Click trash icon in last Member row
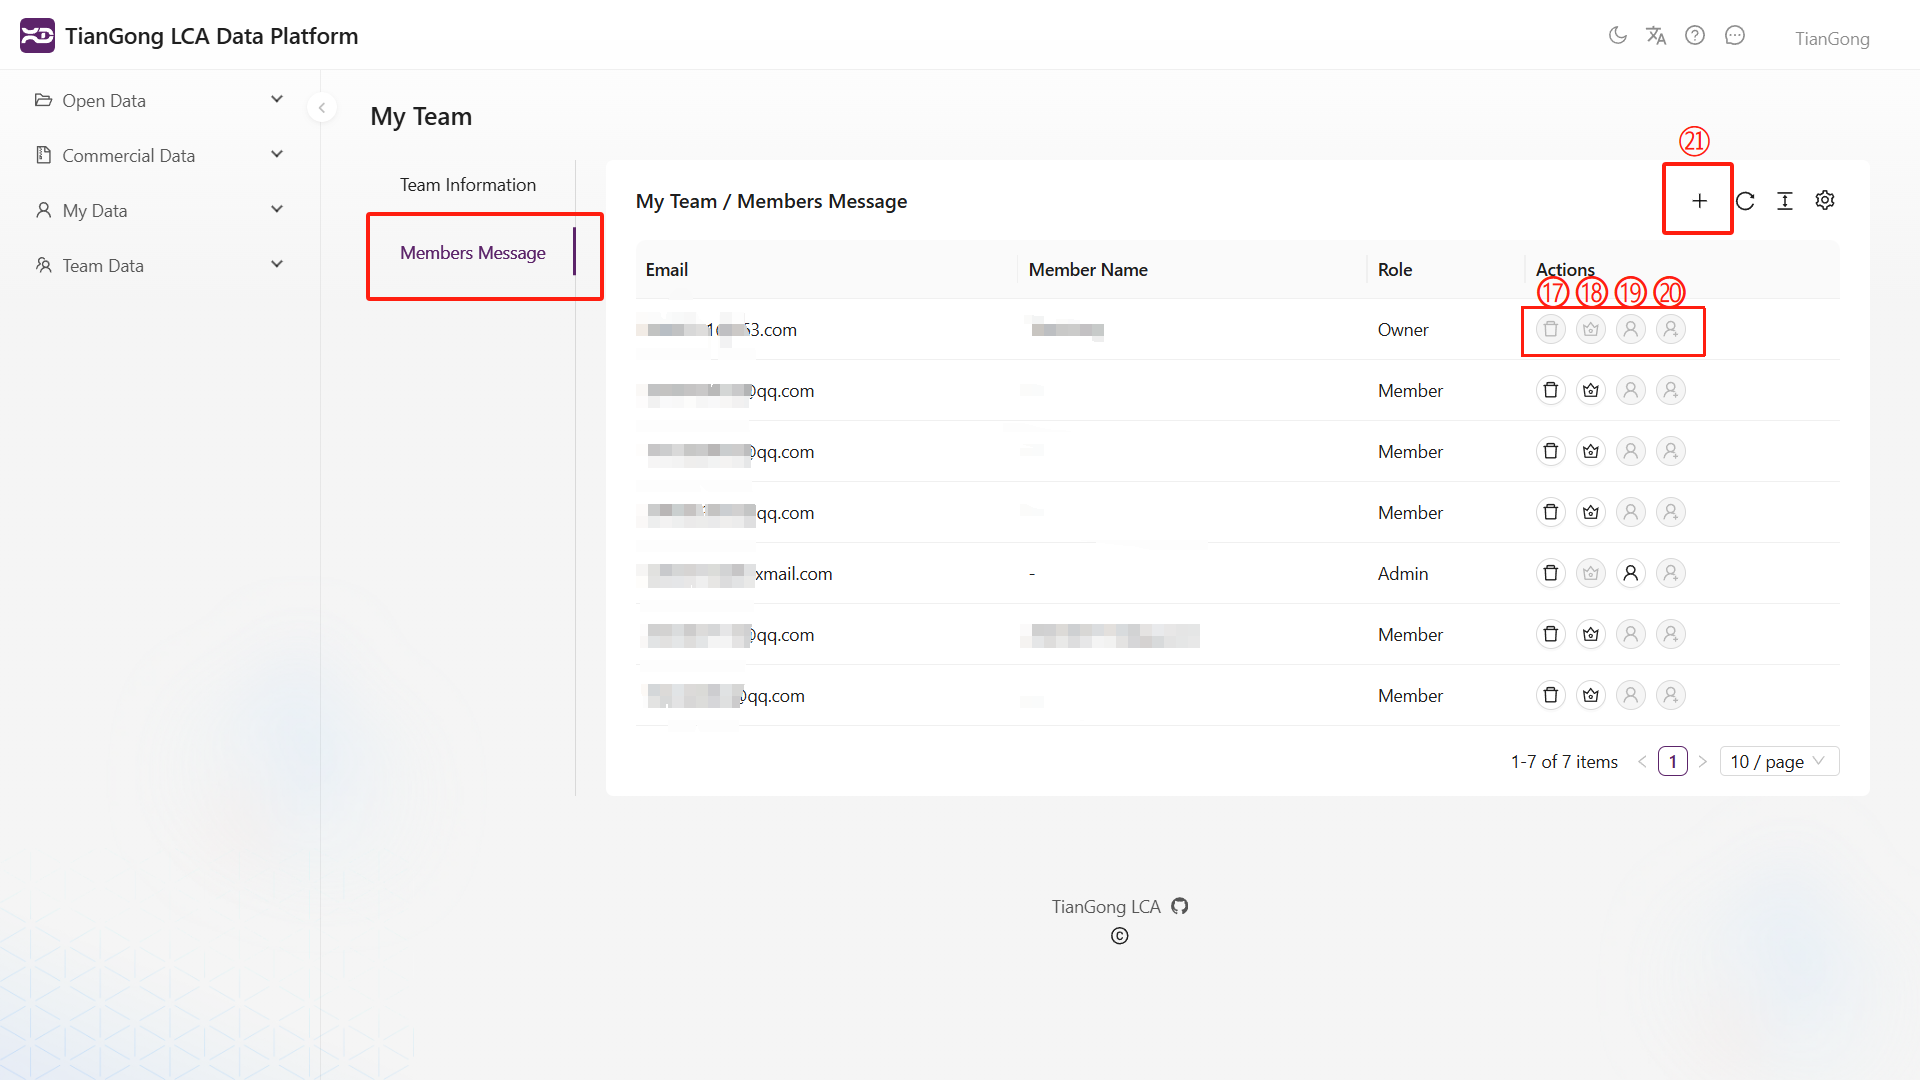Screen dimensions: 1920x1080 (x=1551, y=695)
